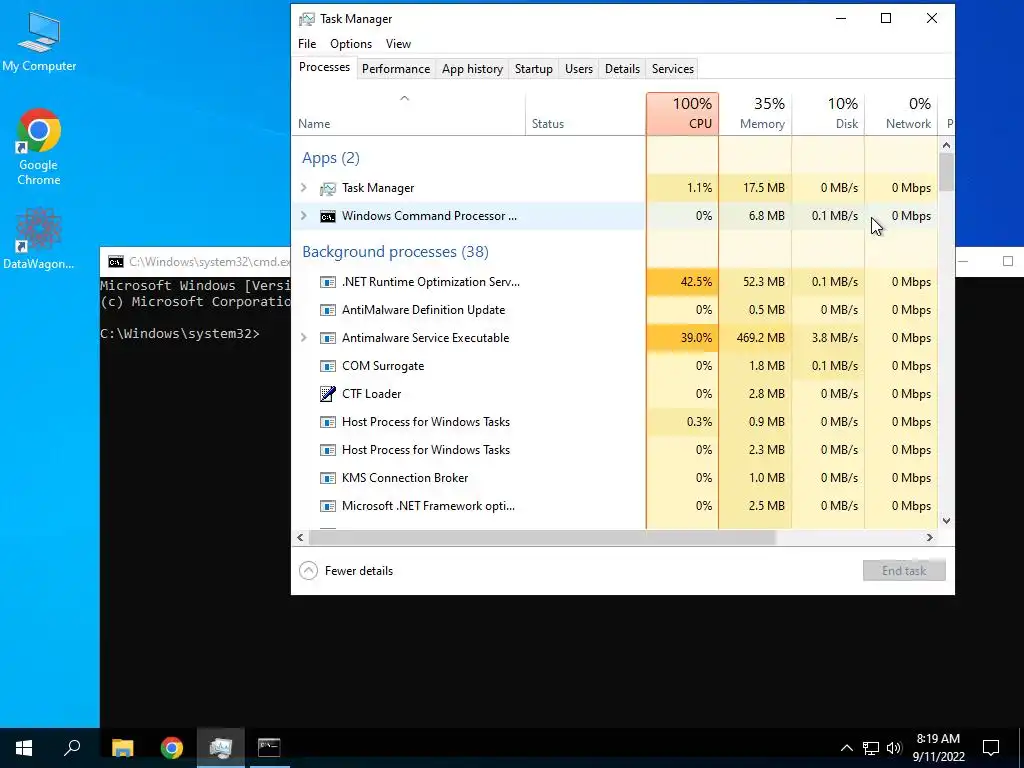Click horizontal scrollbar right arrow
1024x768 pixels.
pos(929,537)
